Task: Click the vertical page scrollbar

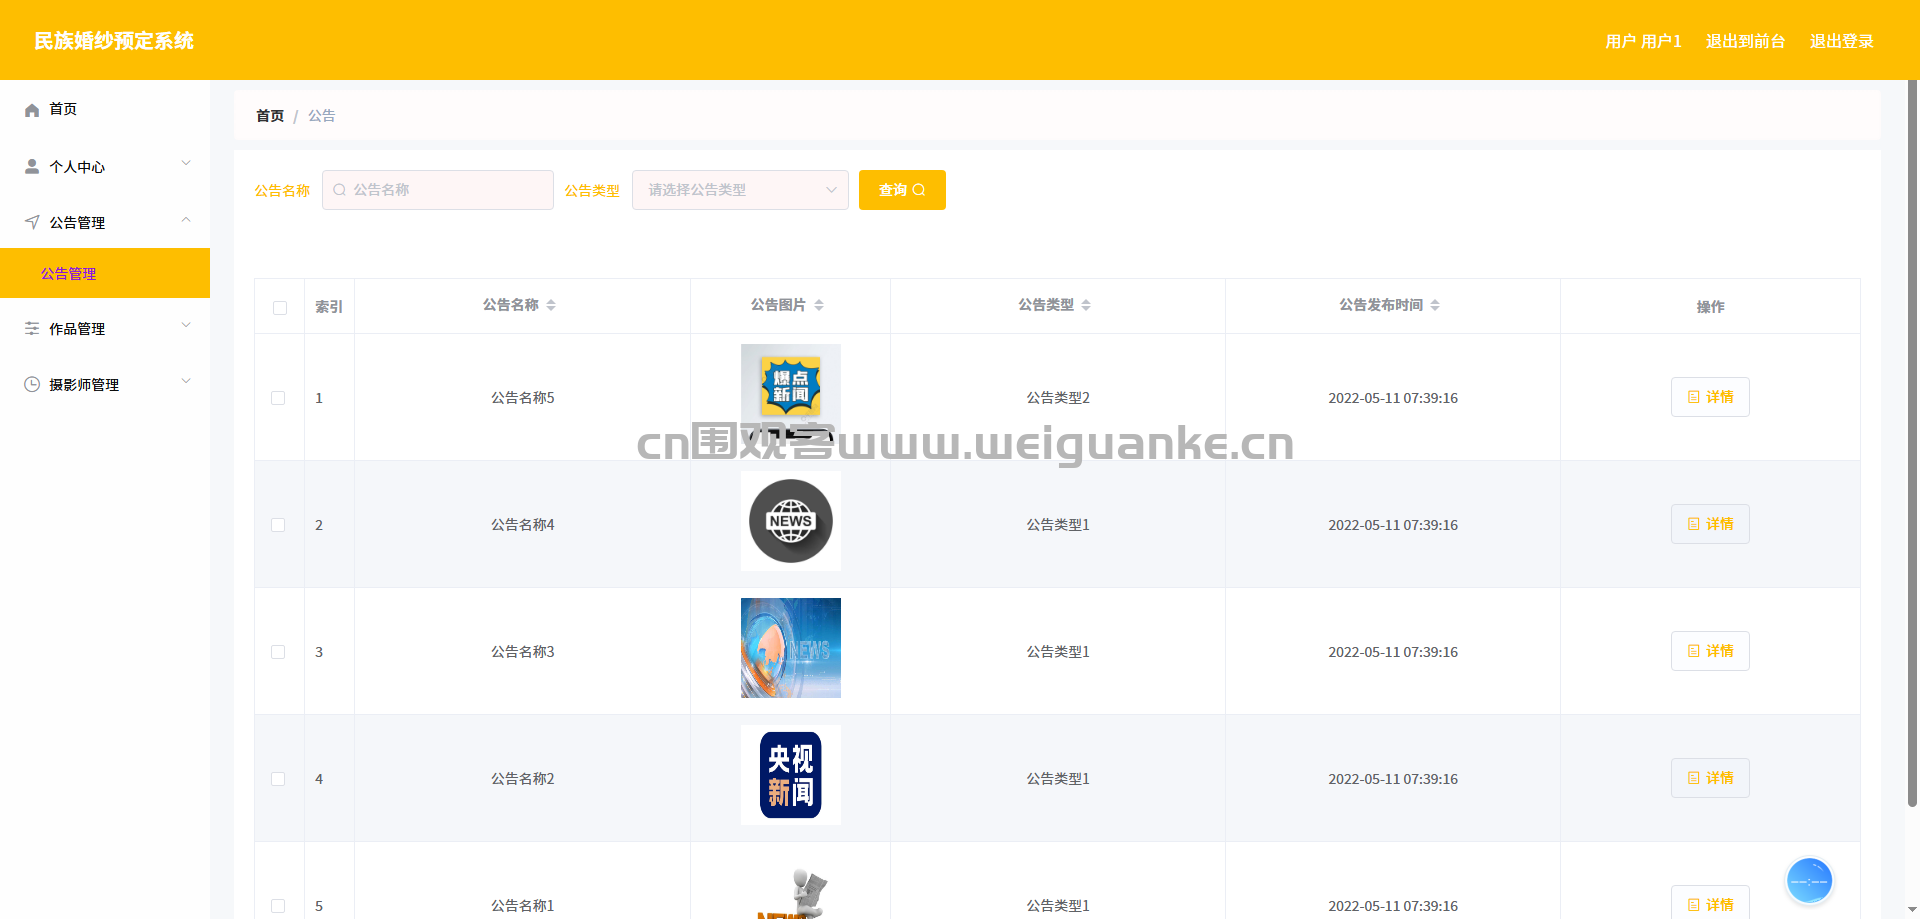Action: pyautogui.click(x=1912, y=443)
